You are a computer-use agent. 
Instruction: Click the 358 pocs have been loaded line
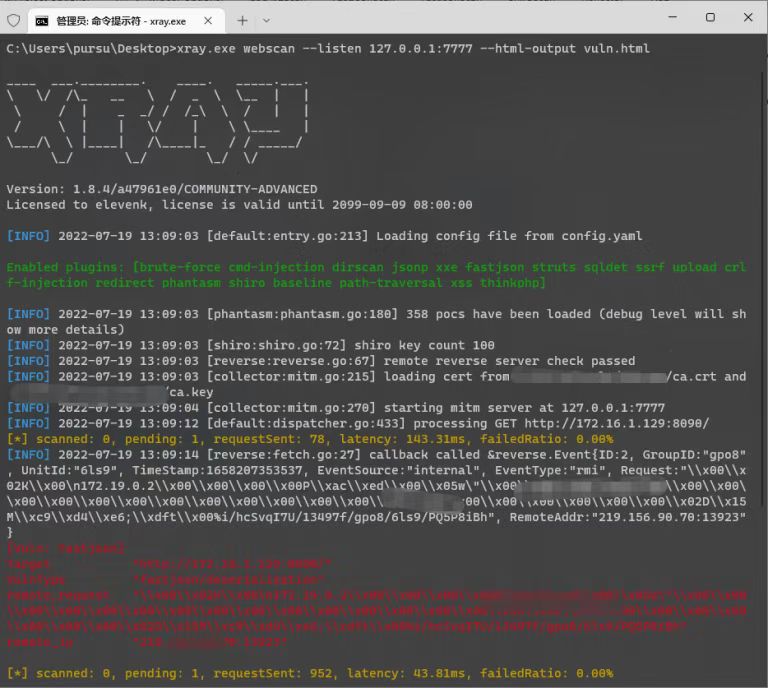376,322
